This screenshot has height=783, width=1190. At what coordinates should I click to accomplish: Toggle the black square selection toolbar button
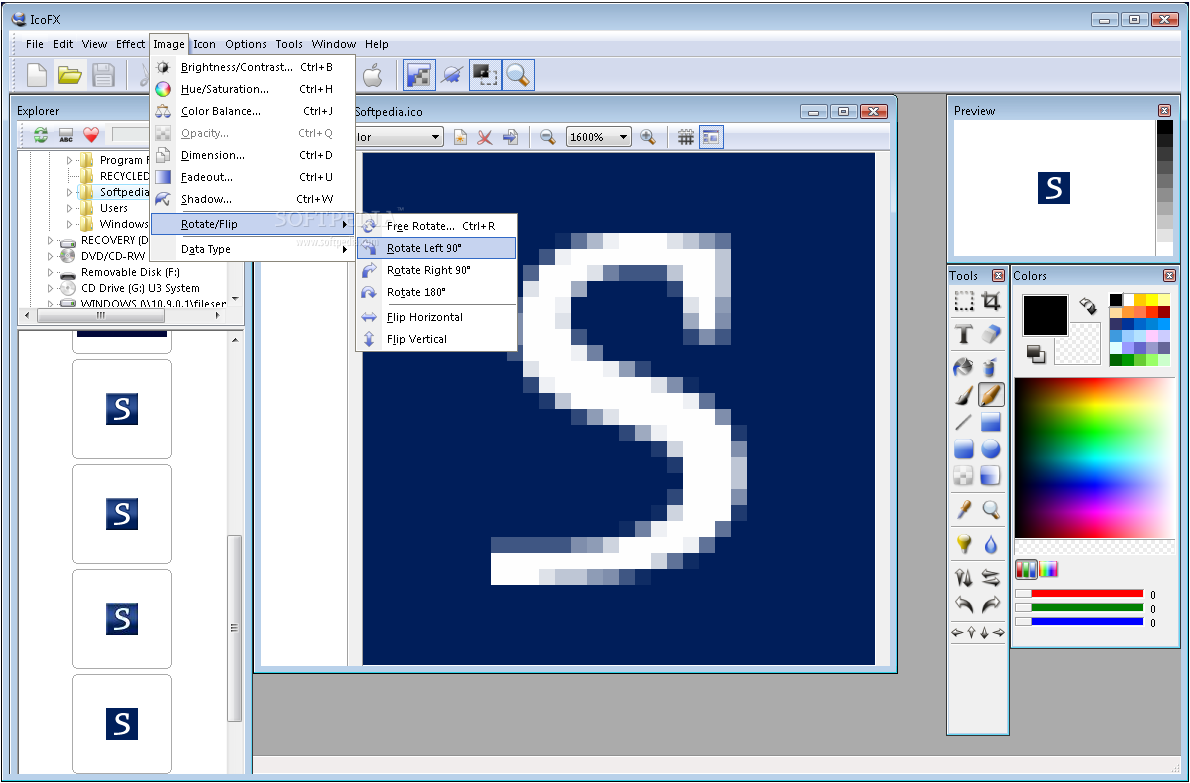coord(484,75)
